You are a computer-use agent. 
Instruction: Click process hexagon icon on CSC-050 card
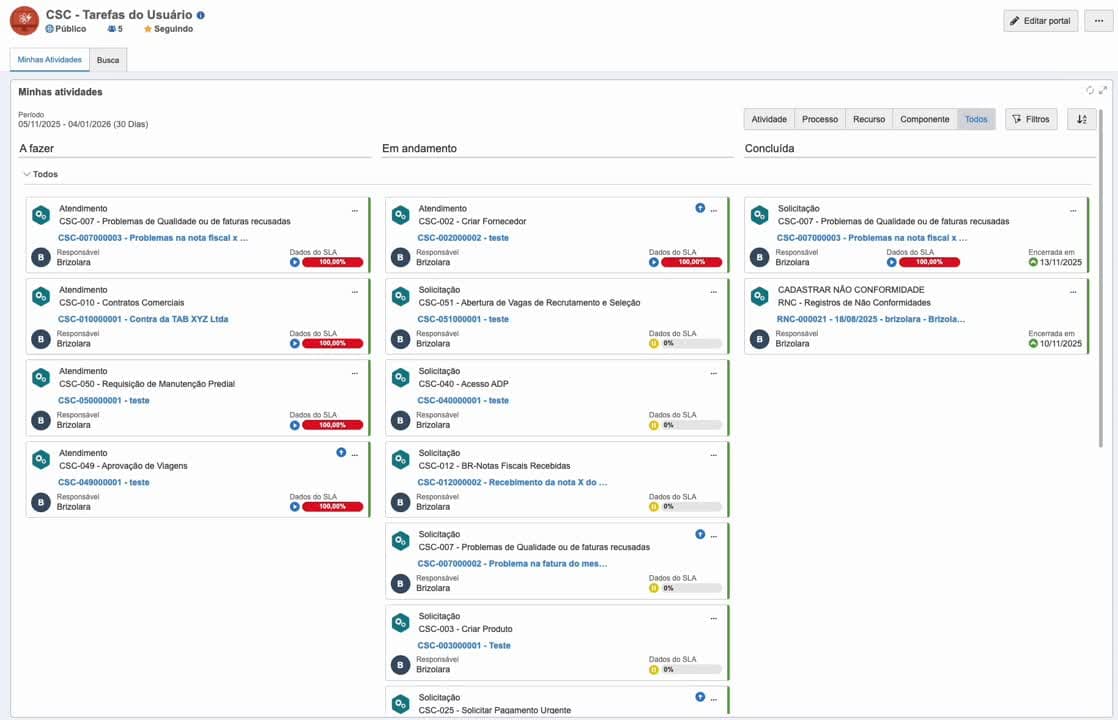coord(41,377)
